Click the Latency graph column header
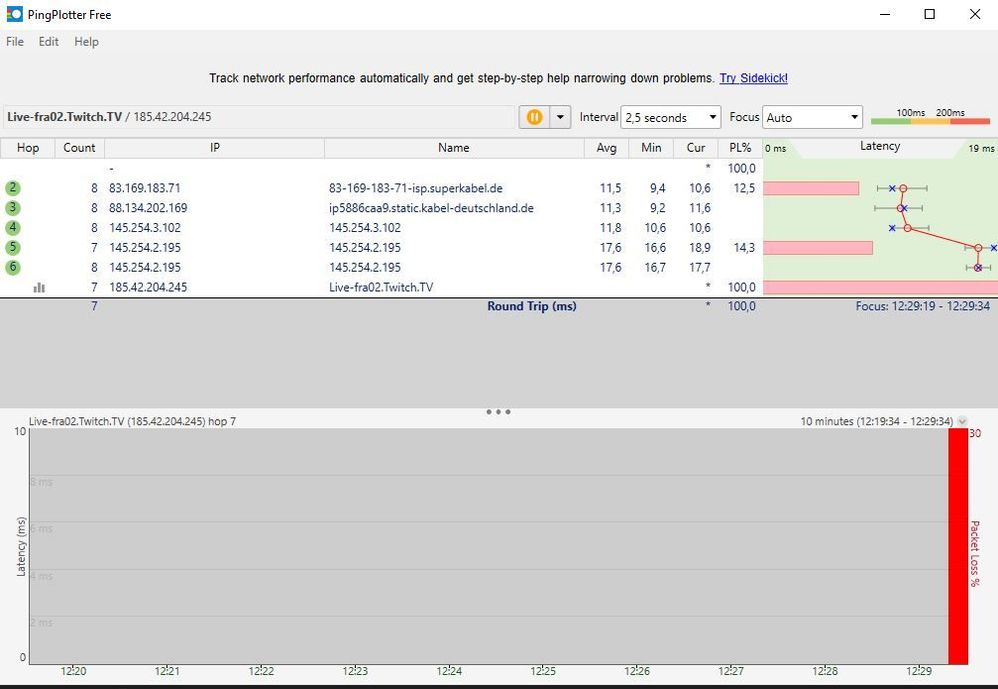 880,146
